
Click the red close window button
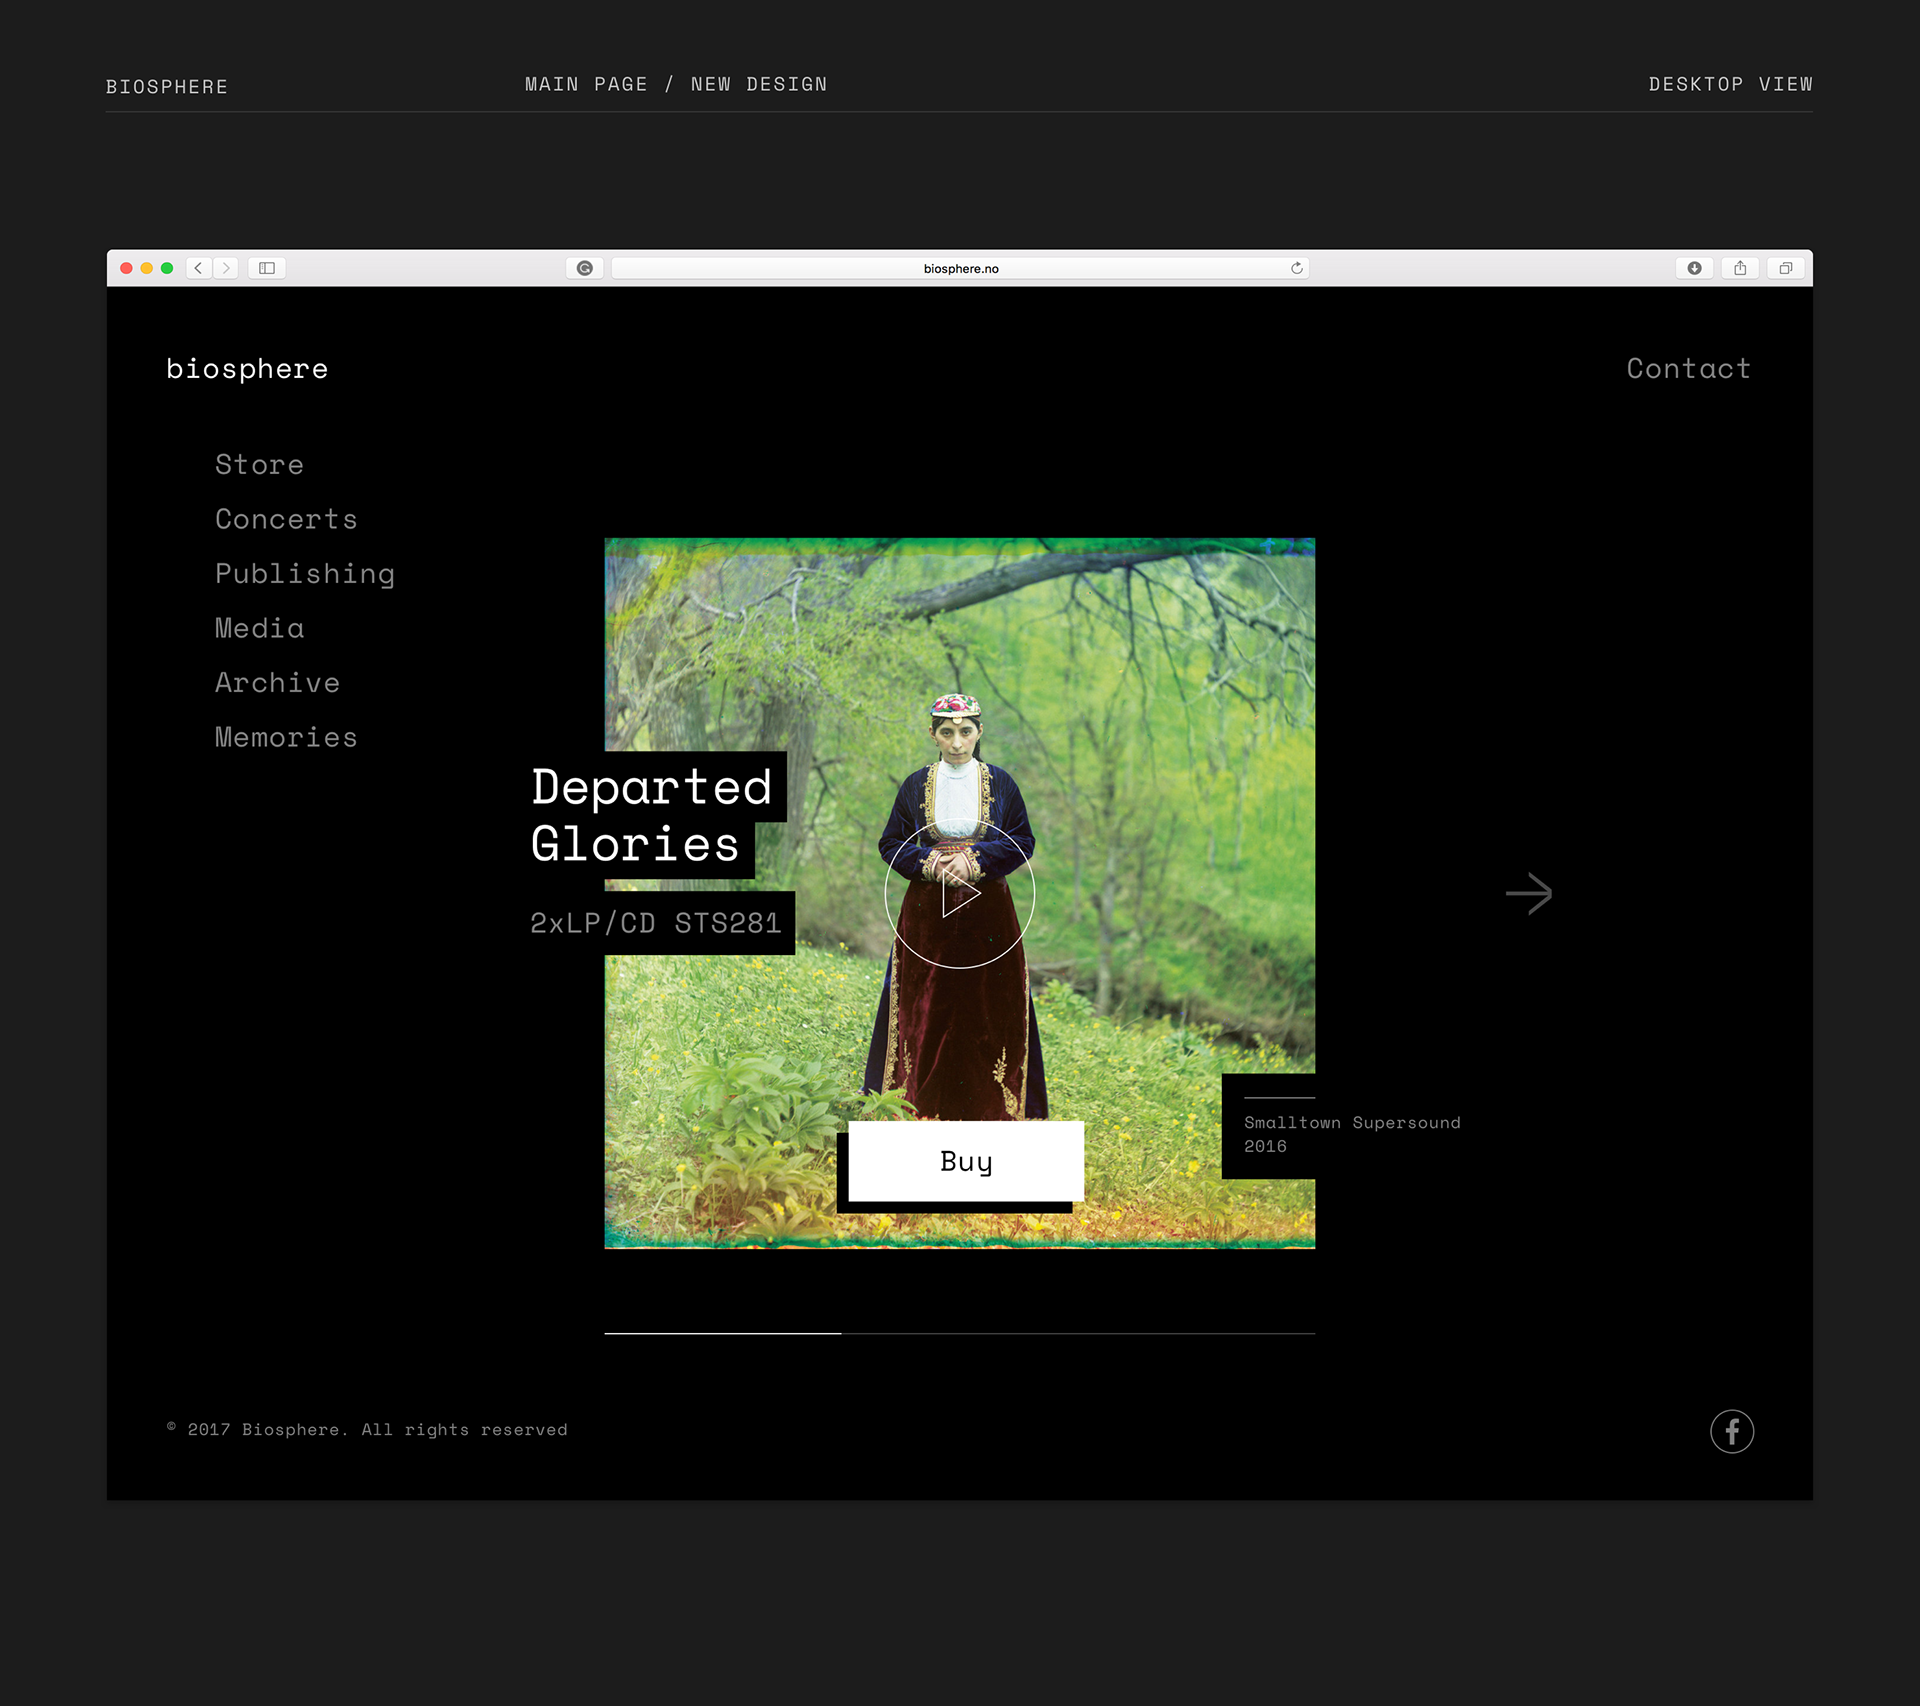click(127, 268)
